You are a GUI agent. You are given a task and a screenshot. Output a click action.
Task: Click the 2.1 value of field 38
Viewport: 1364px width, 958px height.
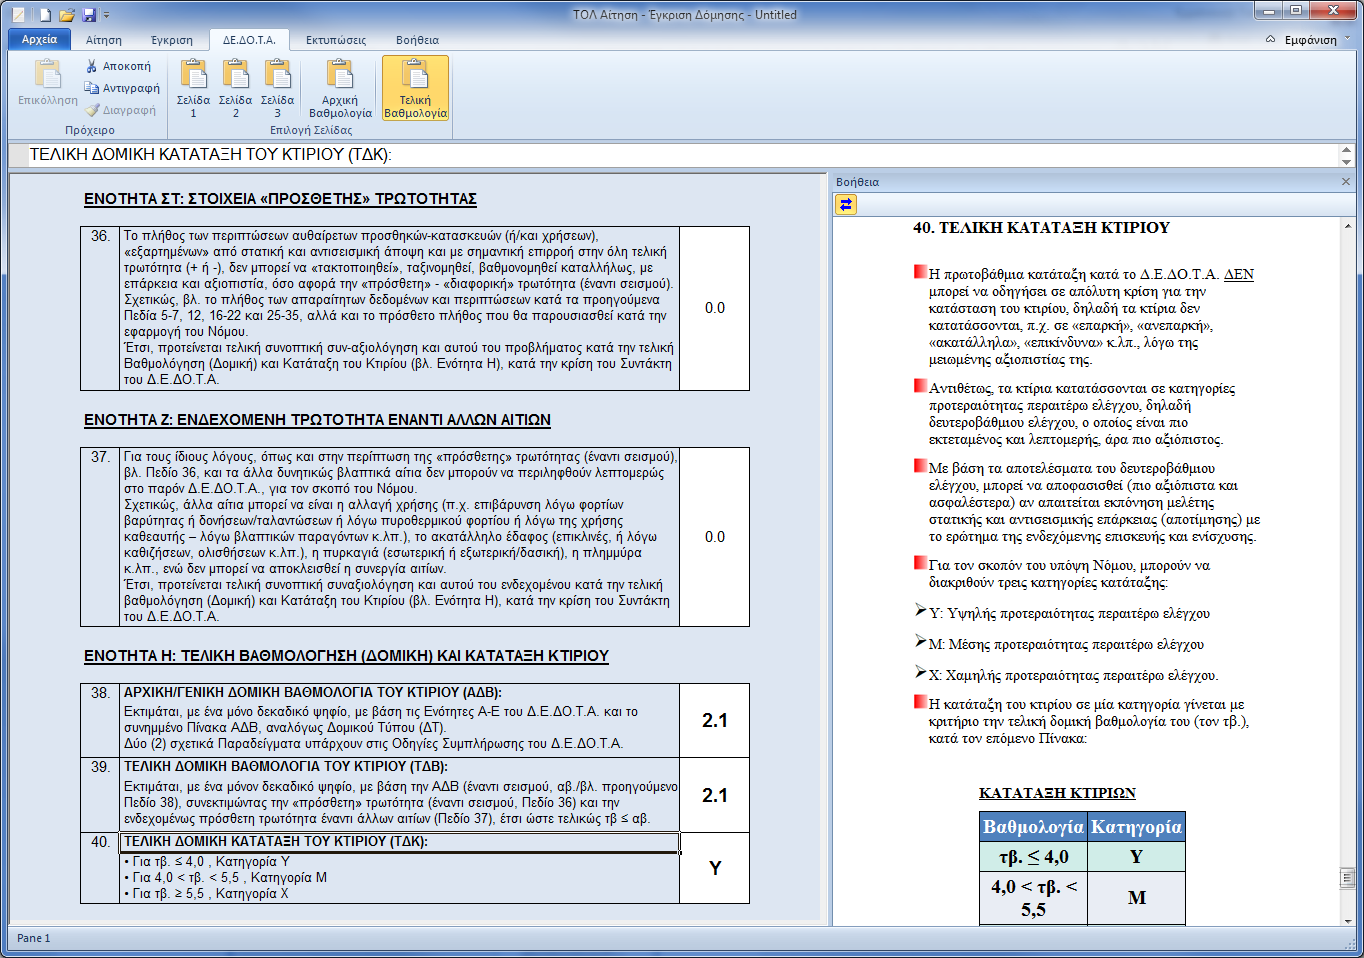point(714,720)
